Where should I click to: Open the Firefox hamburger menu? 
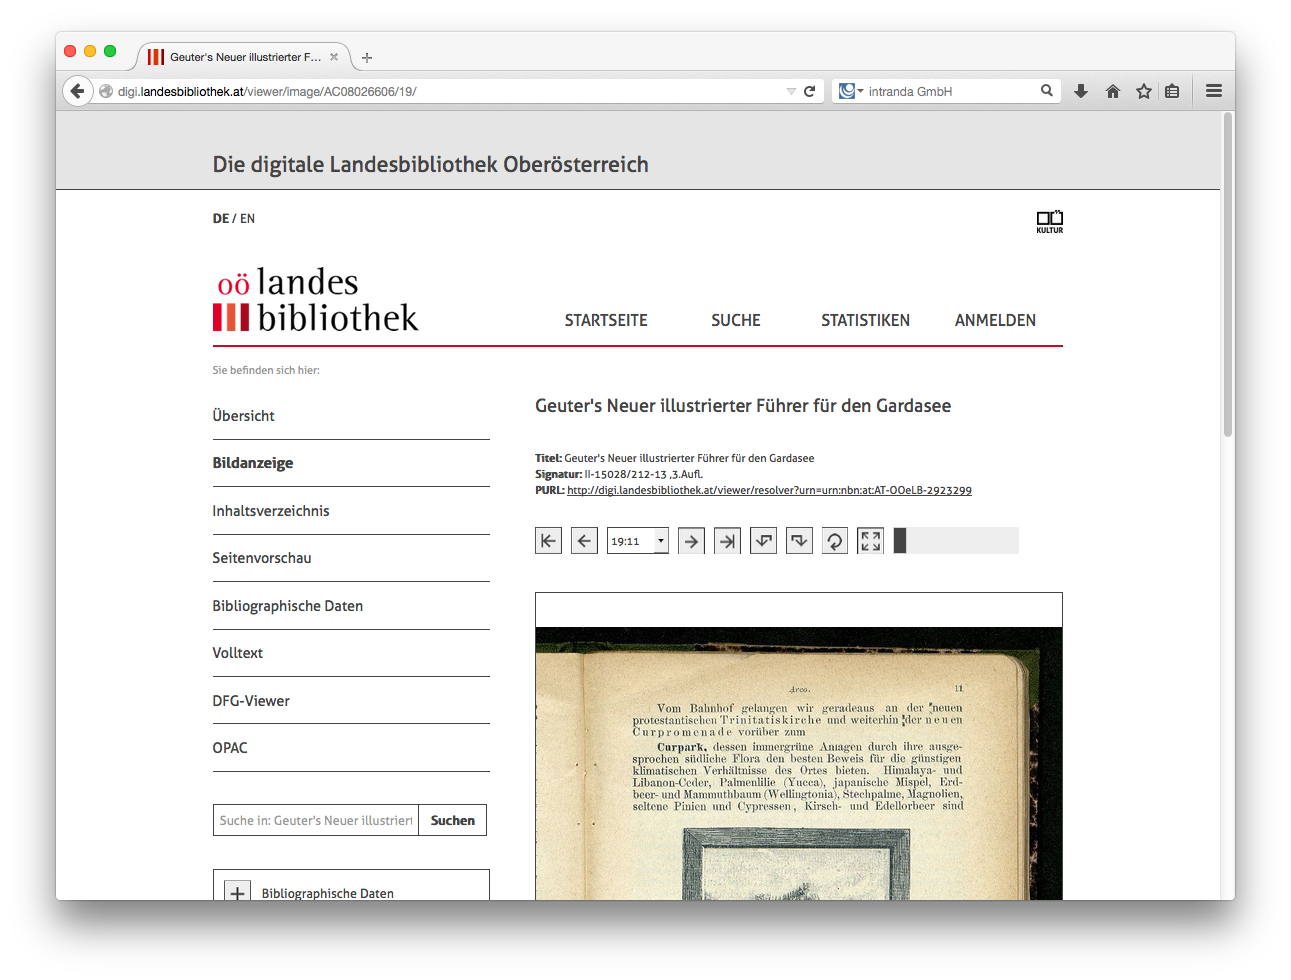(1214, 91)
